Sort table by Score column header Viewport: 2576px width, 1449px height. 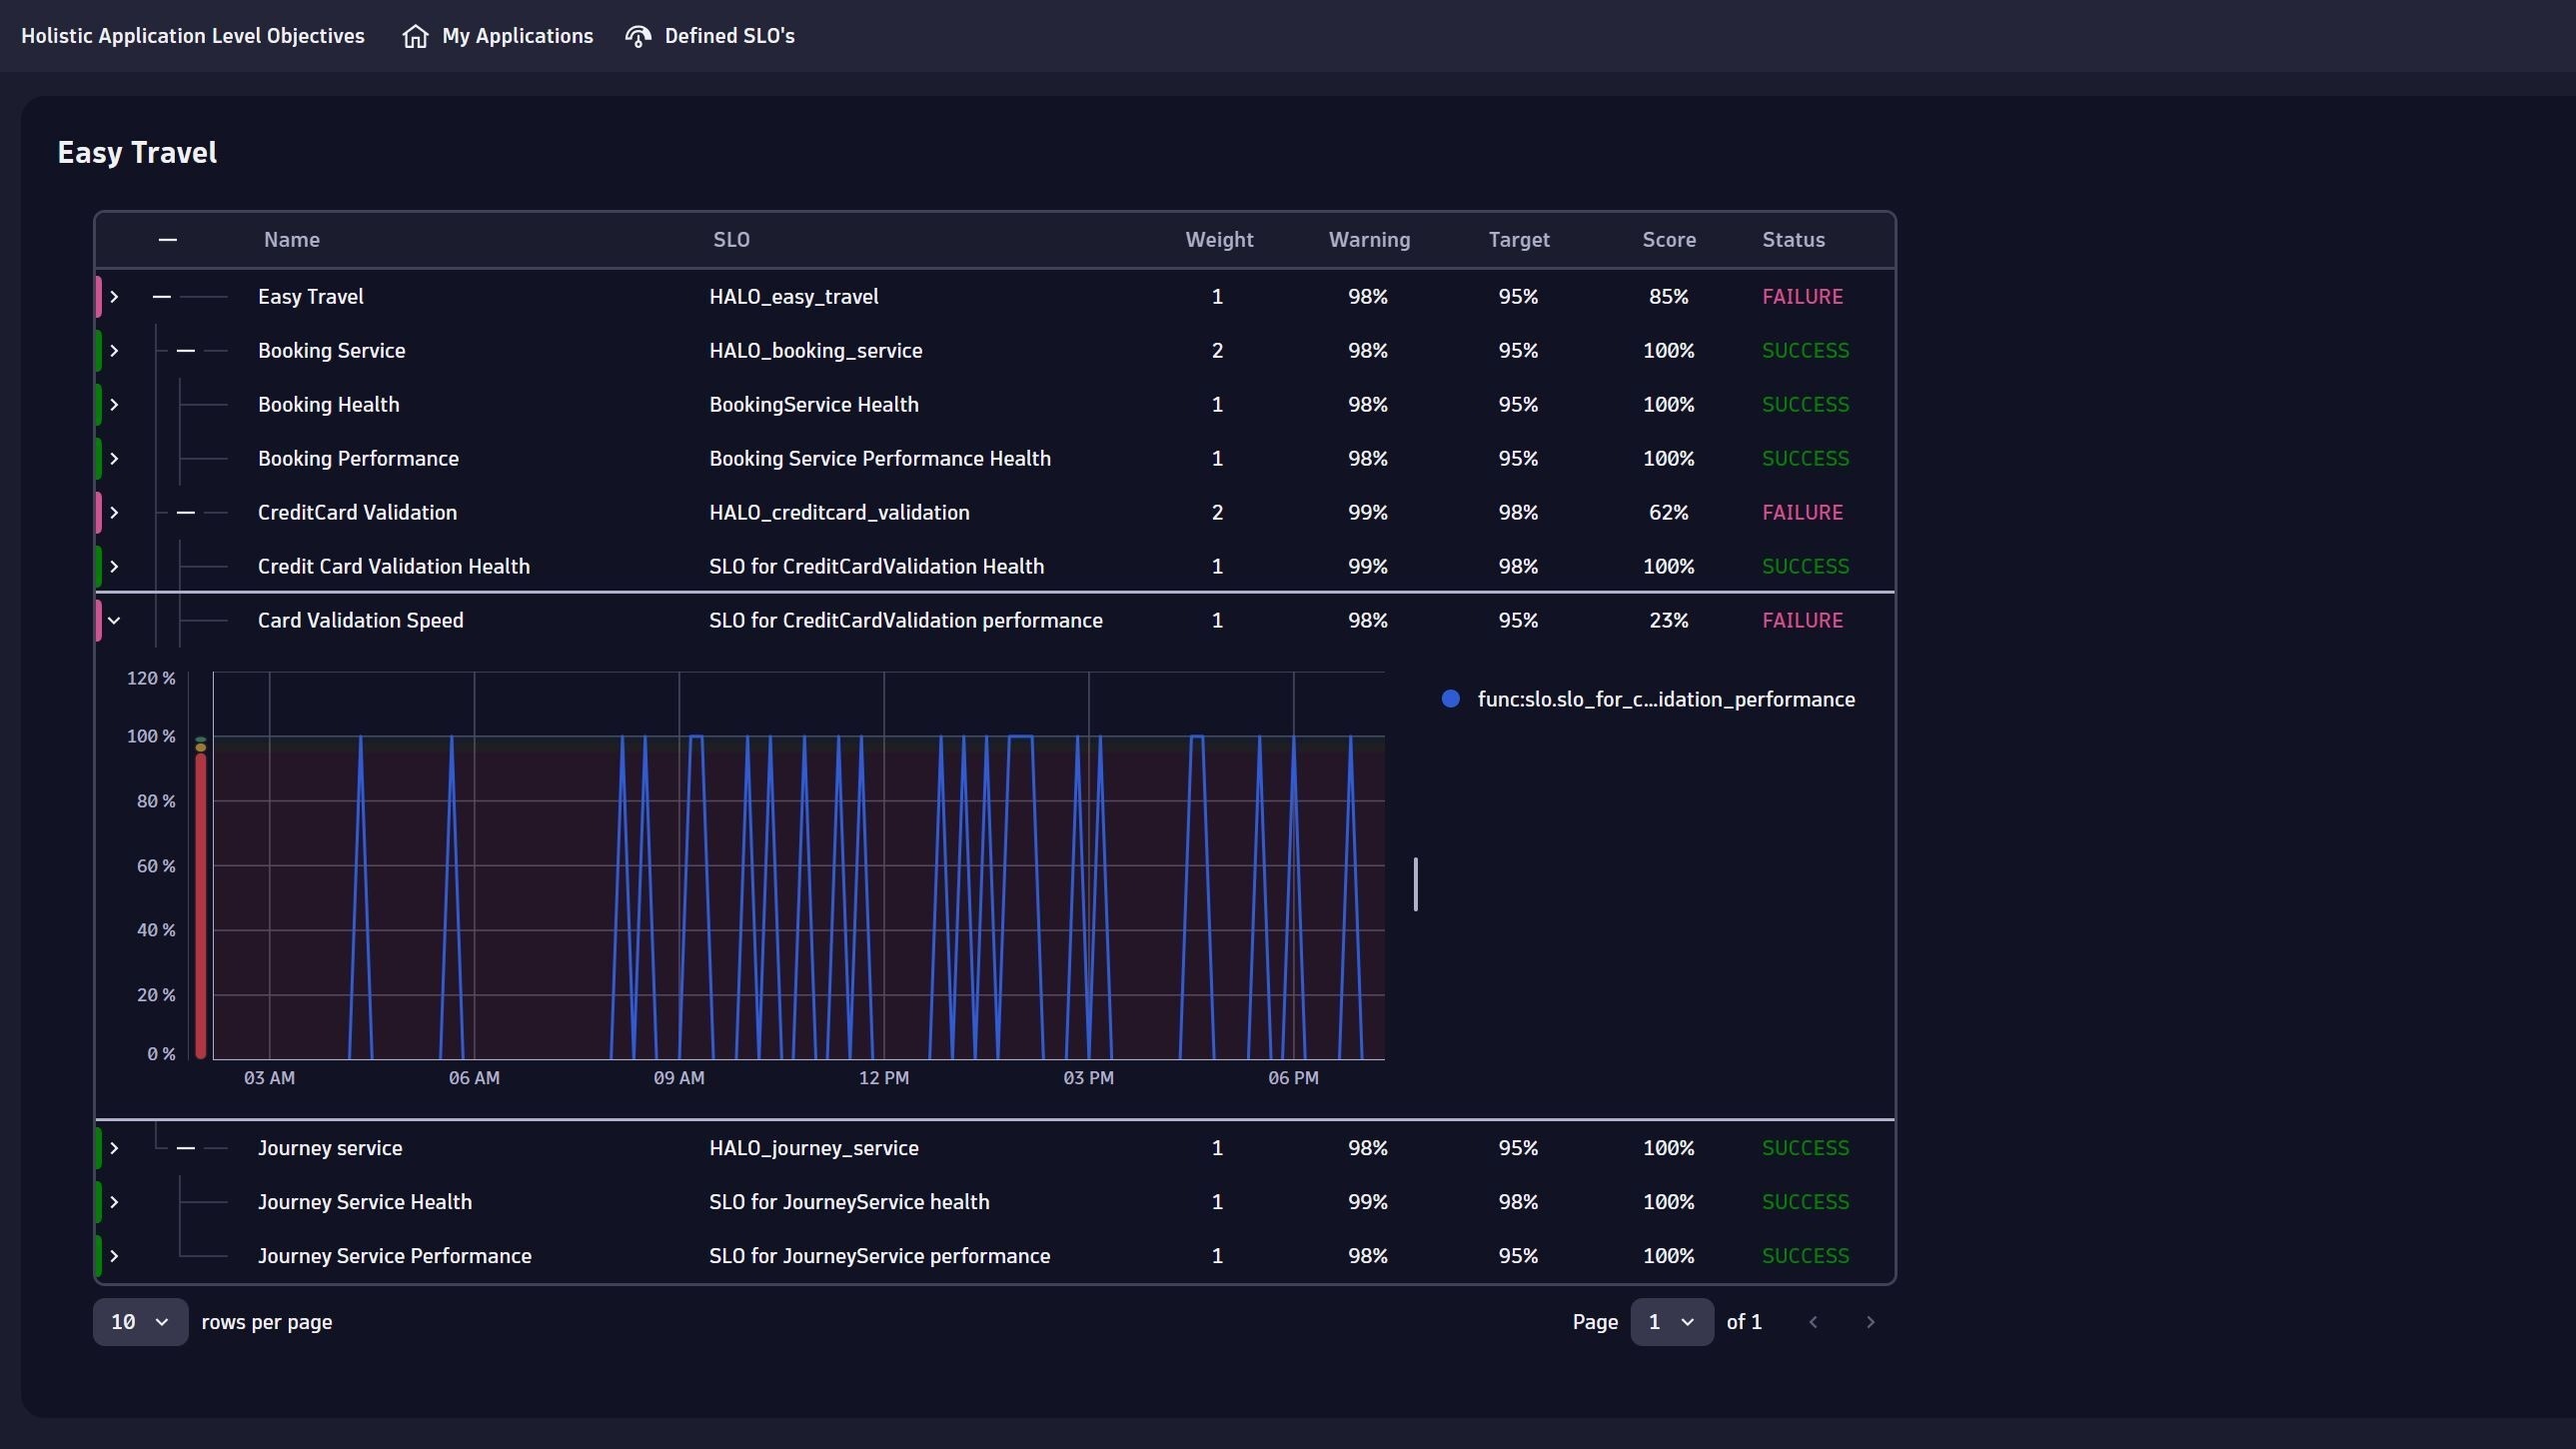[1668, 240]
